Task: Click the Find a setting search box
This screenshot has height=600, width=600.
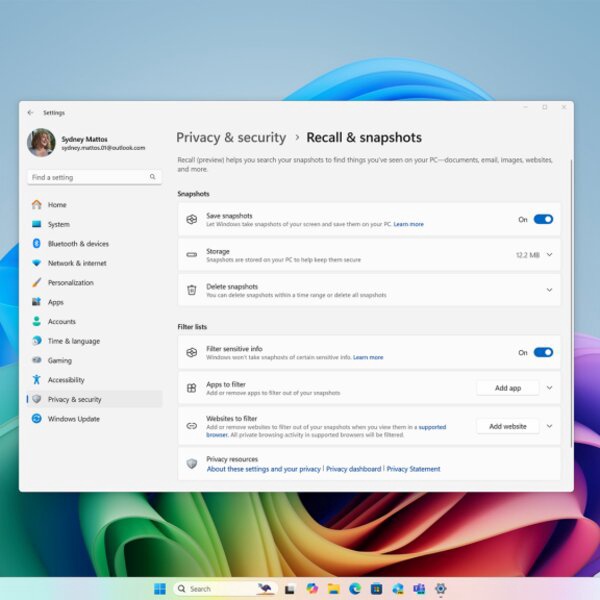Action: pos(94,177)
